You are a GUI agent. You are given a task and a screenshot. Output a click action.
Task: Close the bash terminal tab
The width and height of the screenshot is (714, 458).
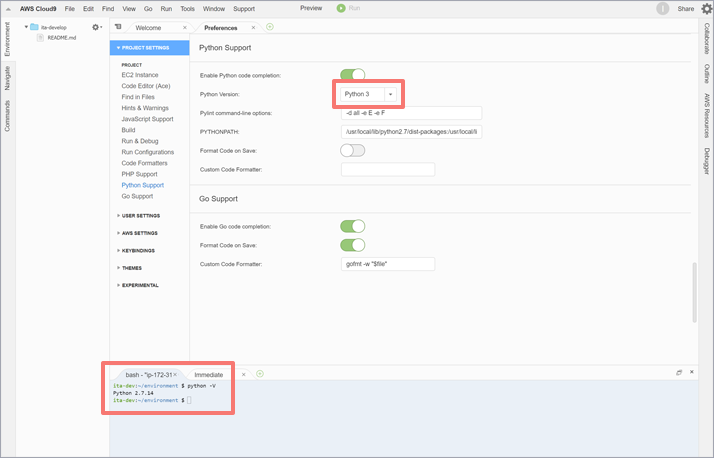click(x=175, y=375)
